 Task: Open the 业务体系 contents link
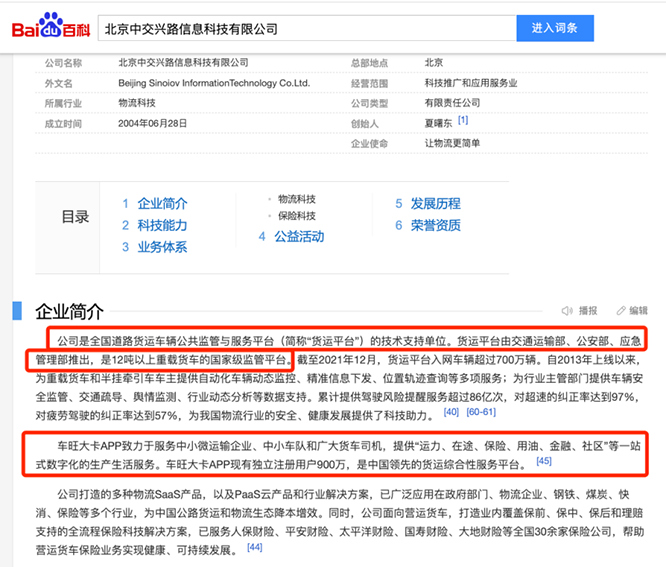tap(162, 247)
